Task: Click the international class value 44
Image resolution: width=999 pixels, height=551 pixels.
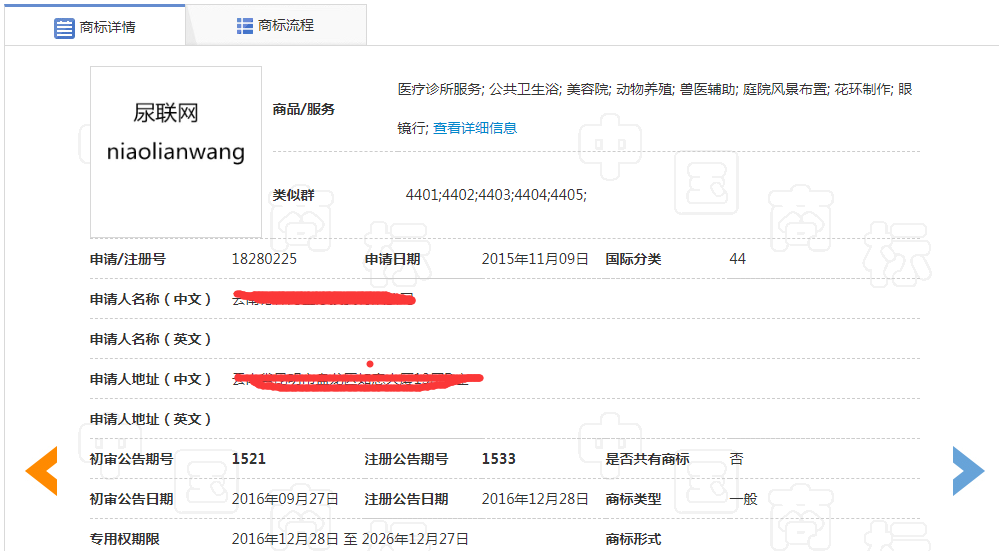Action: 737,259
